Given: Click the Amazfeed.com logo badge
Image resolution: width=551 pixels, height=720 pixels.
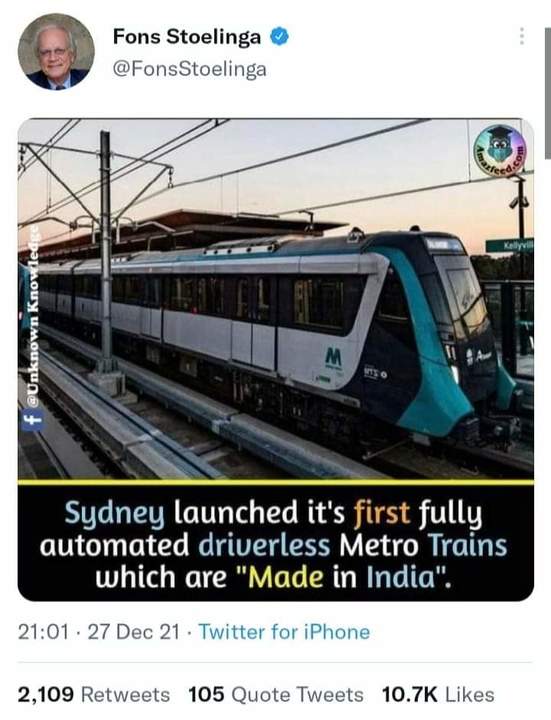Looking at the screenshot, I should (x=499, y=151).
